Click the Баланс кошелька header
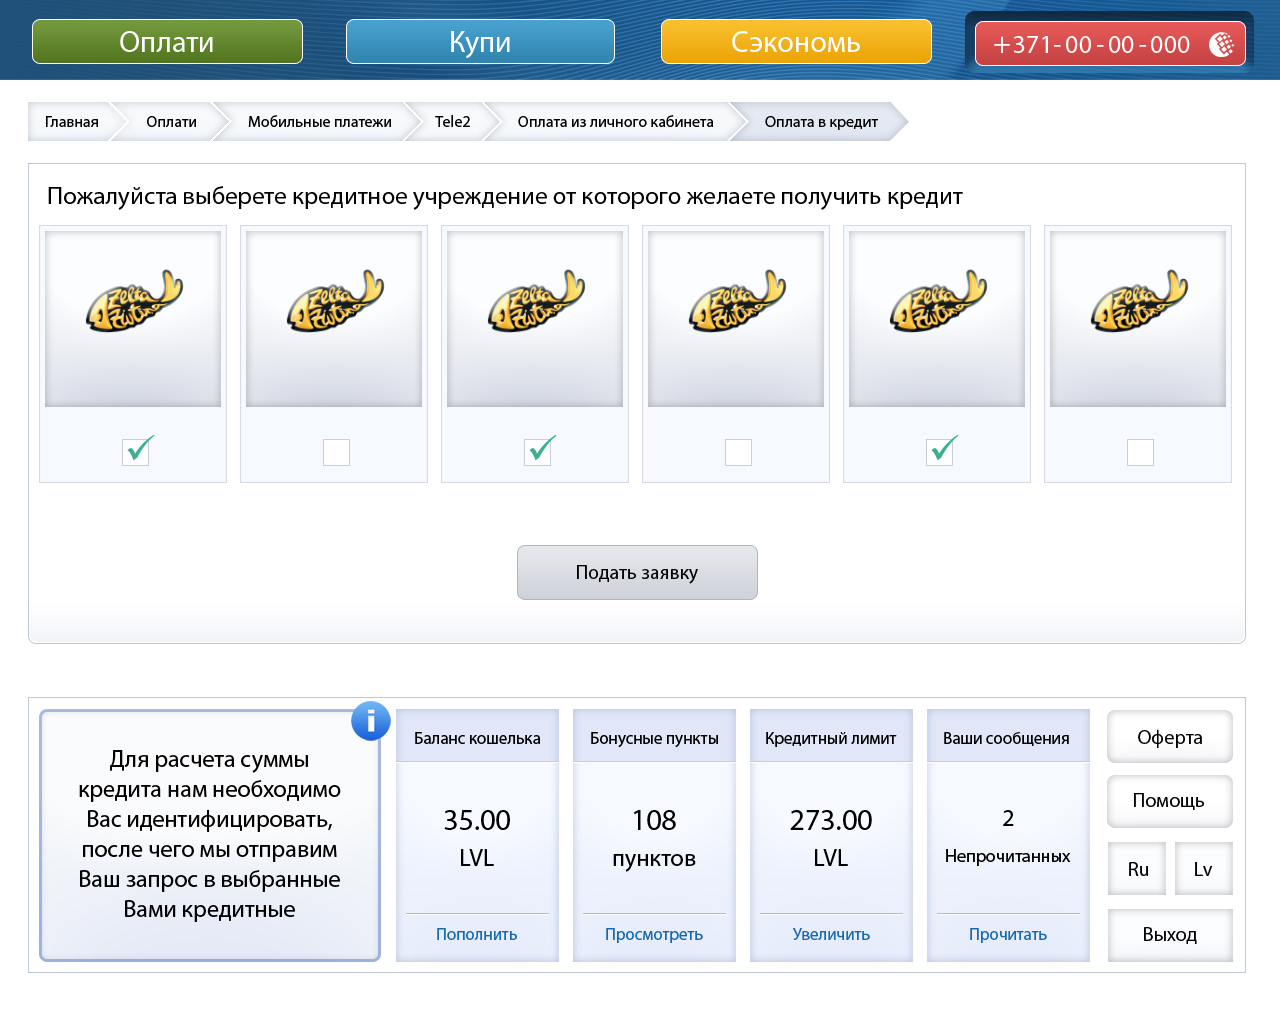The height and width of the screenshot is (1024, 1280). (x=477, y=738)
